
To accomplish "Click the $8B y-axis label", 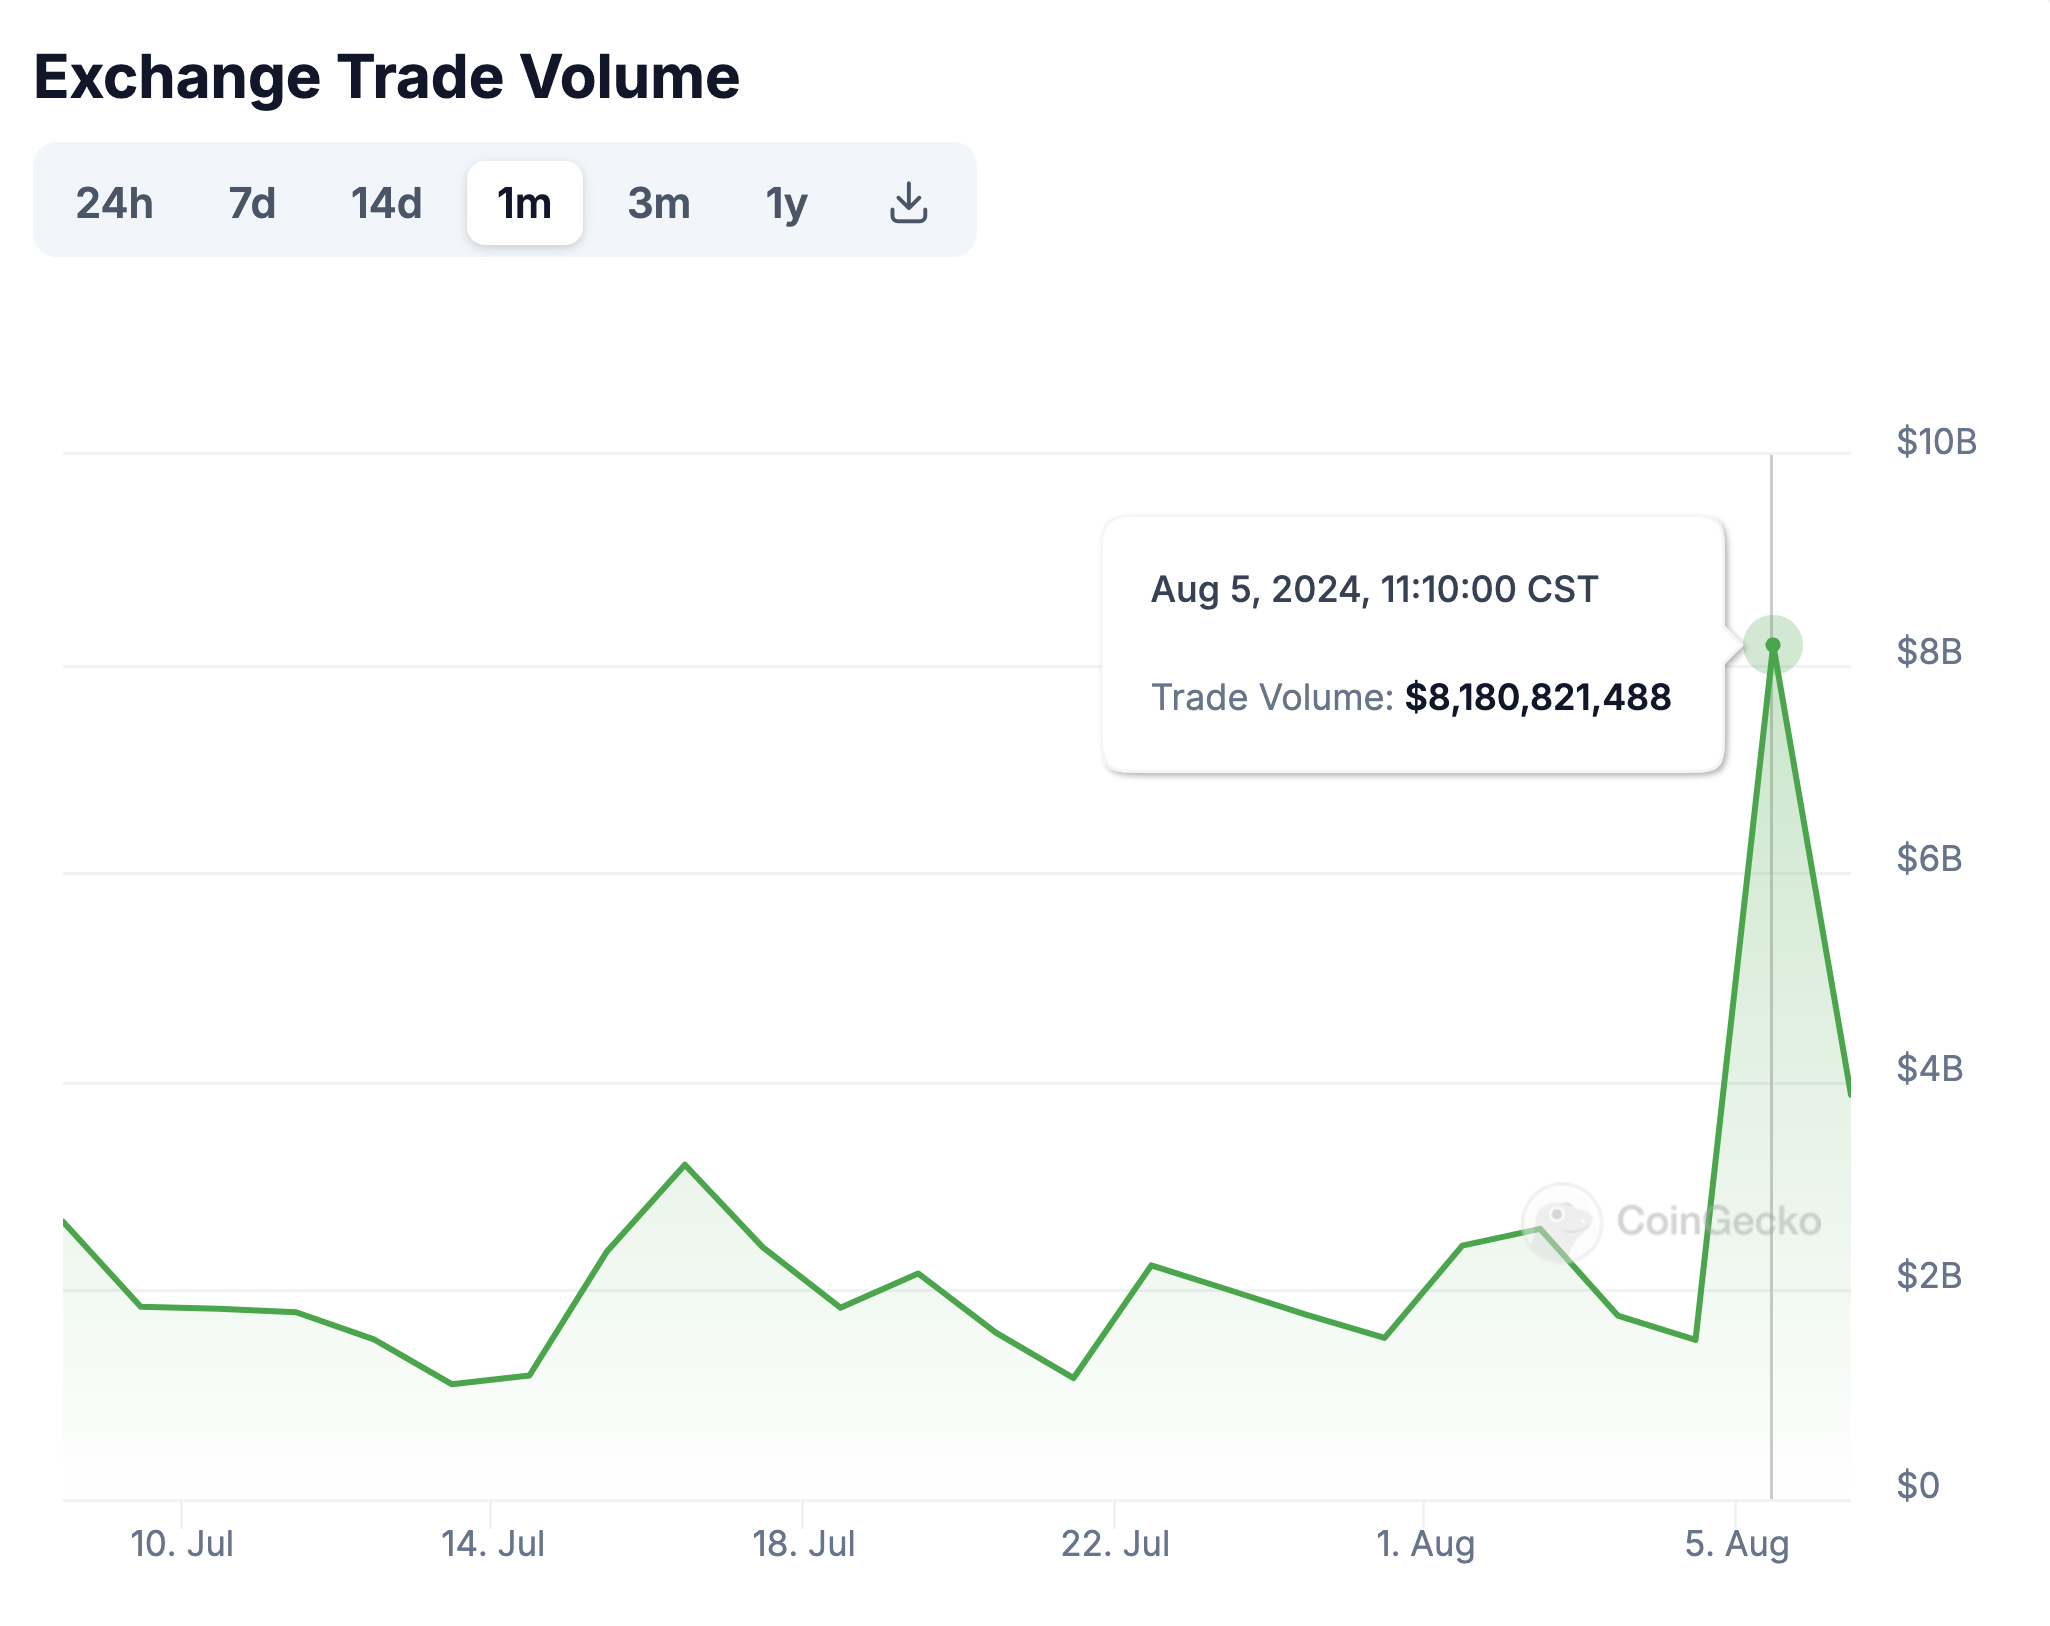I will coord(1929,651).
